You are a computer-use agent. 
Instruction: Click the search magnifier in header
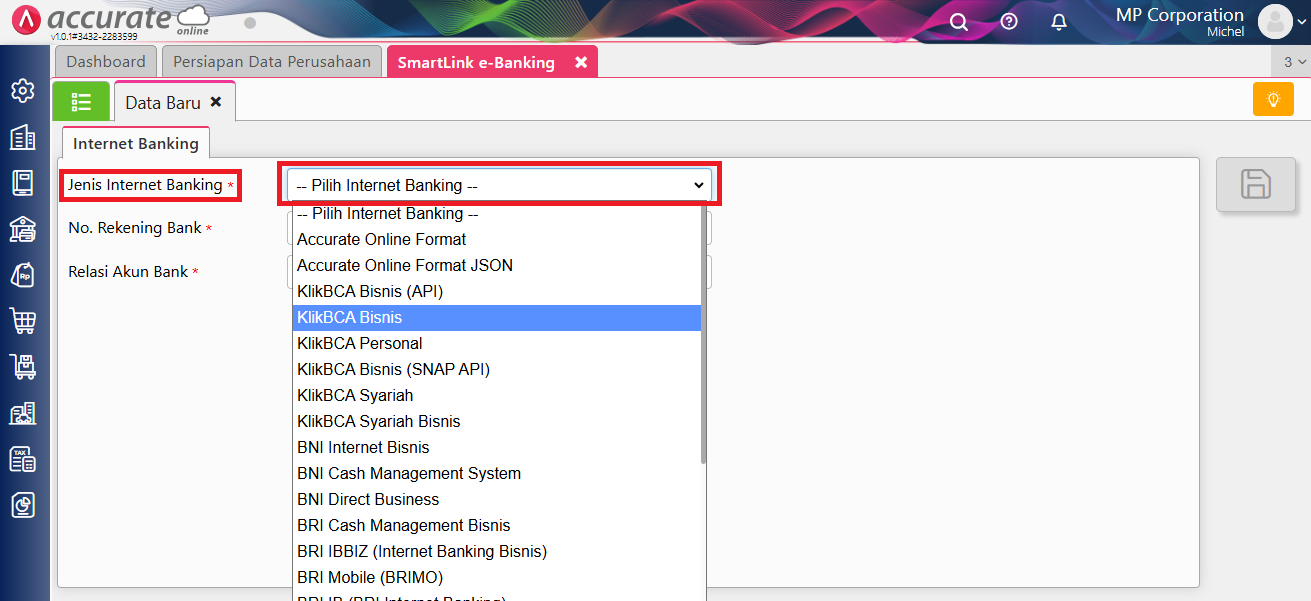[958, 22]
